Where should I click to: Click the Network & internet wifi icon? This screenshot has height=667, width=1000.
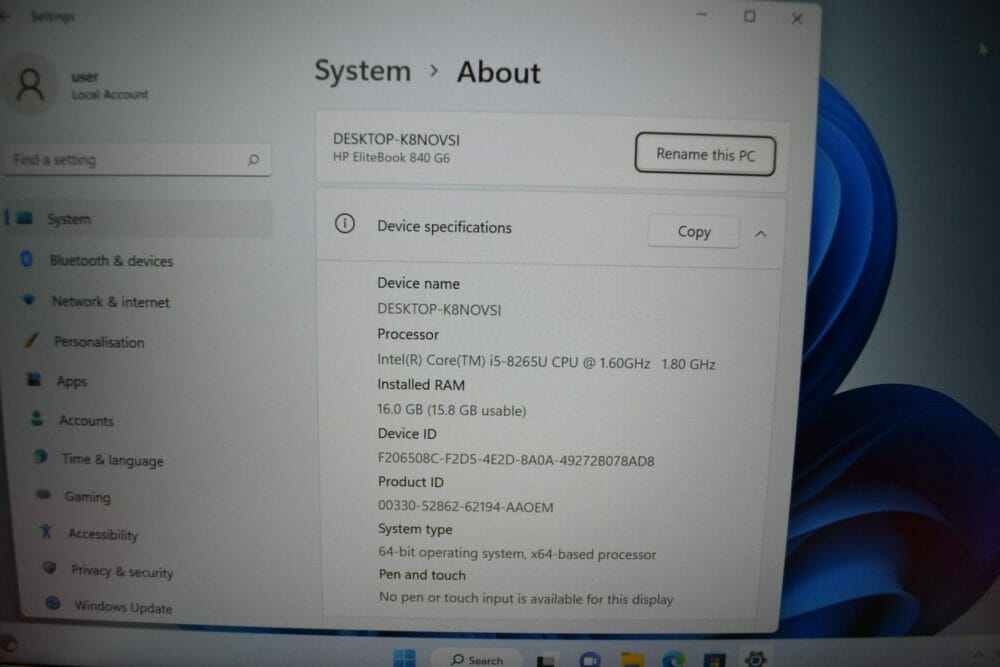[x=29, y=299]
